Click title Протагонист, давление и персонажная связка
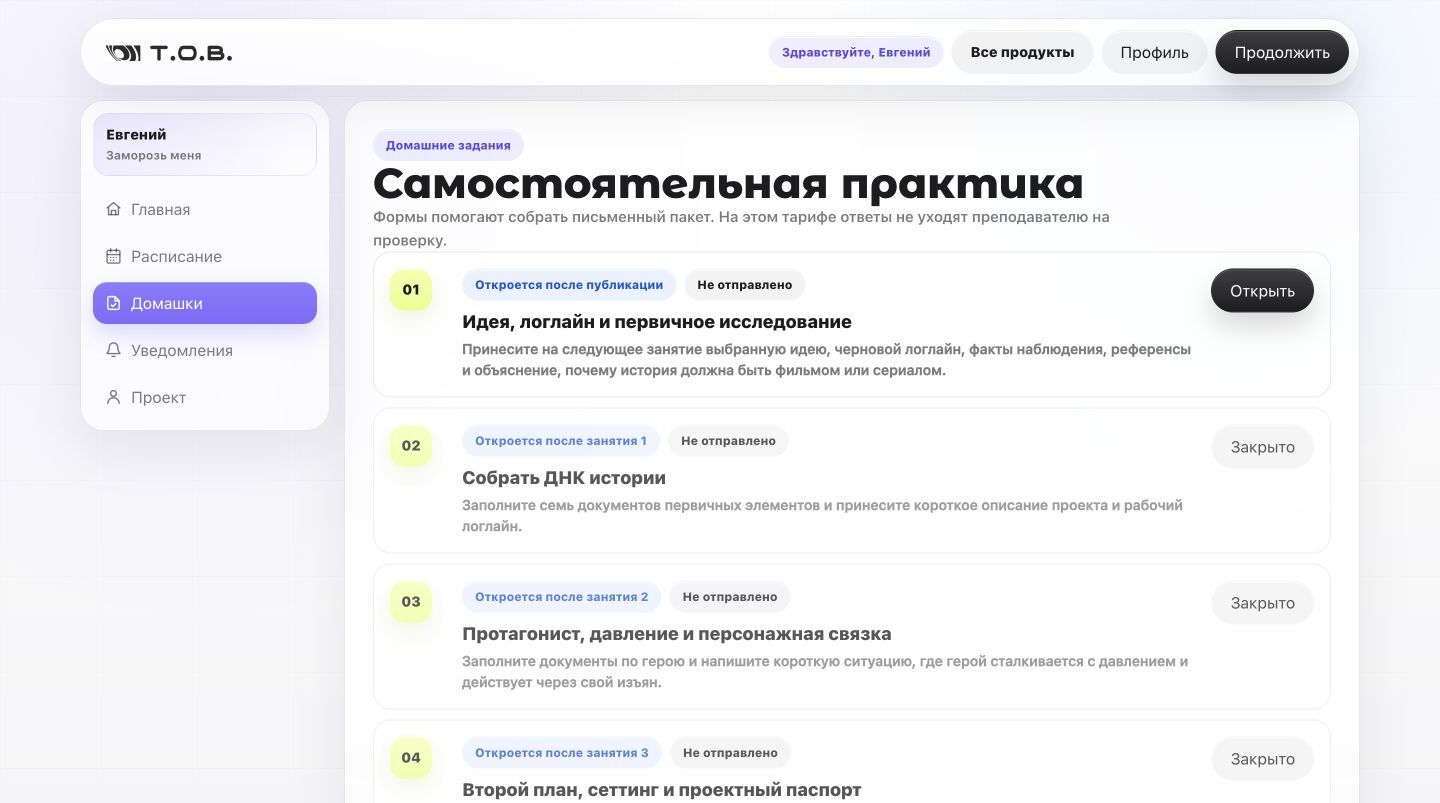Image resolution: width=1440 pixels, height=803 pixels. [x=677, y=634]
